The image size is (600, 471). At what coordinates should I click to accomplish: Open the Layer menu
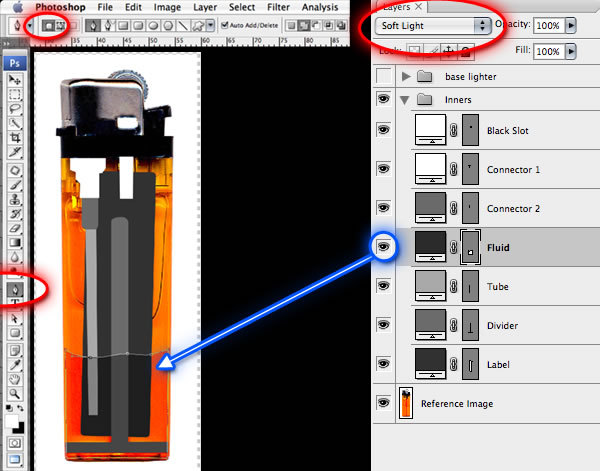tap(204, 7)
